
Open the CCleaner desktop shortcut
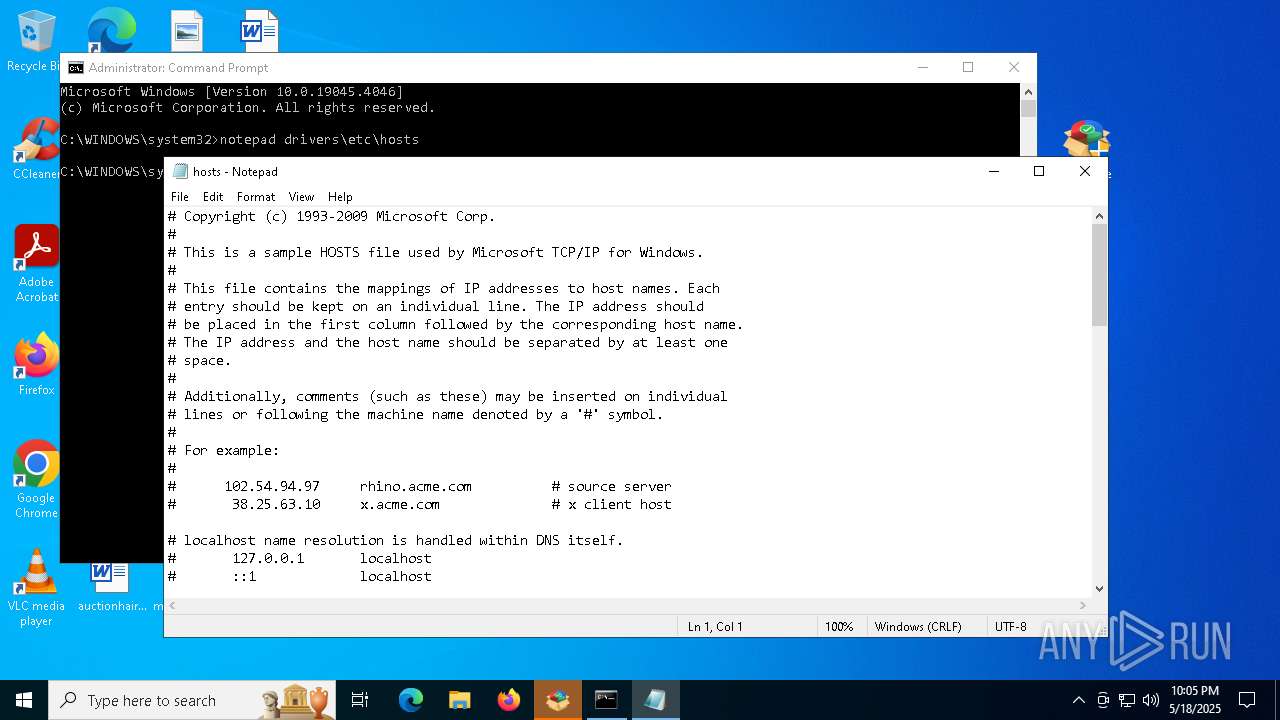(36, 149)
